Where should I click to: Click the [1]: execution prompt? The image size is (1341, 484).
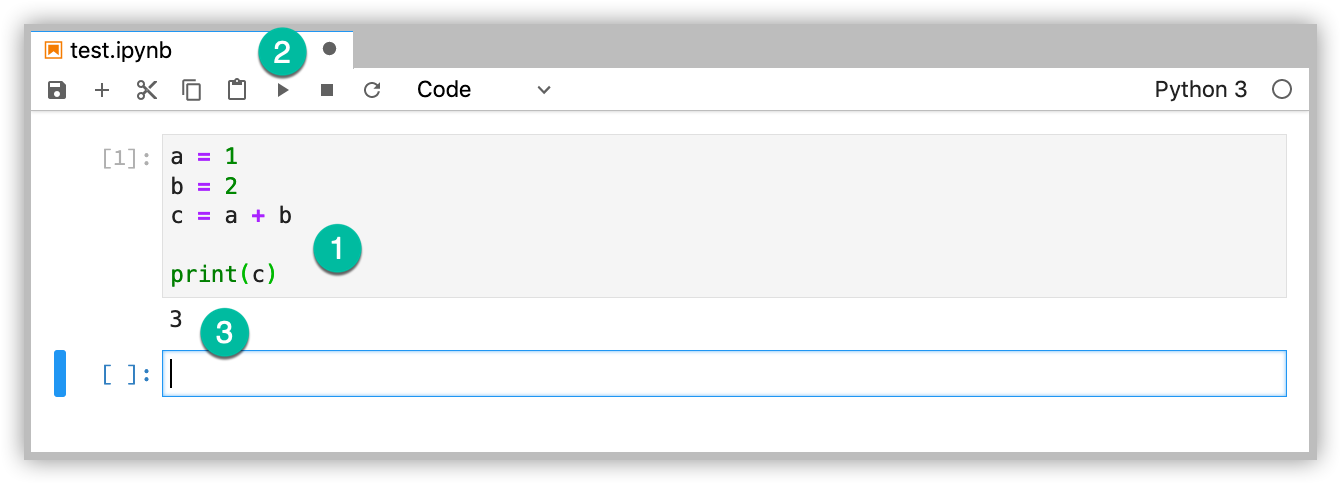pyautogui.click(x=126, y=158)
